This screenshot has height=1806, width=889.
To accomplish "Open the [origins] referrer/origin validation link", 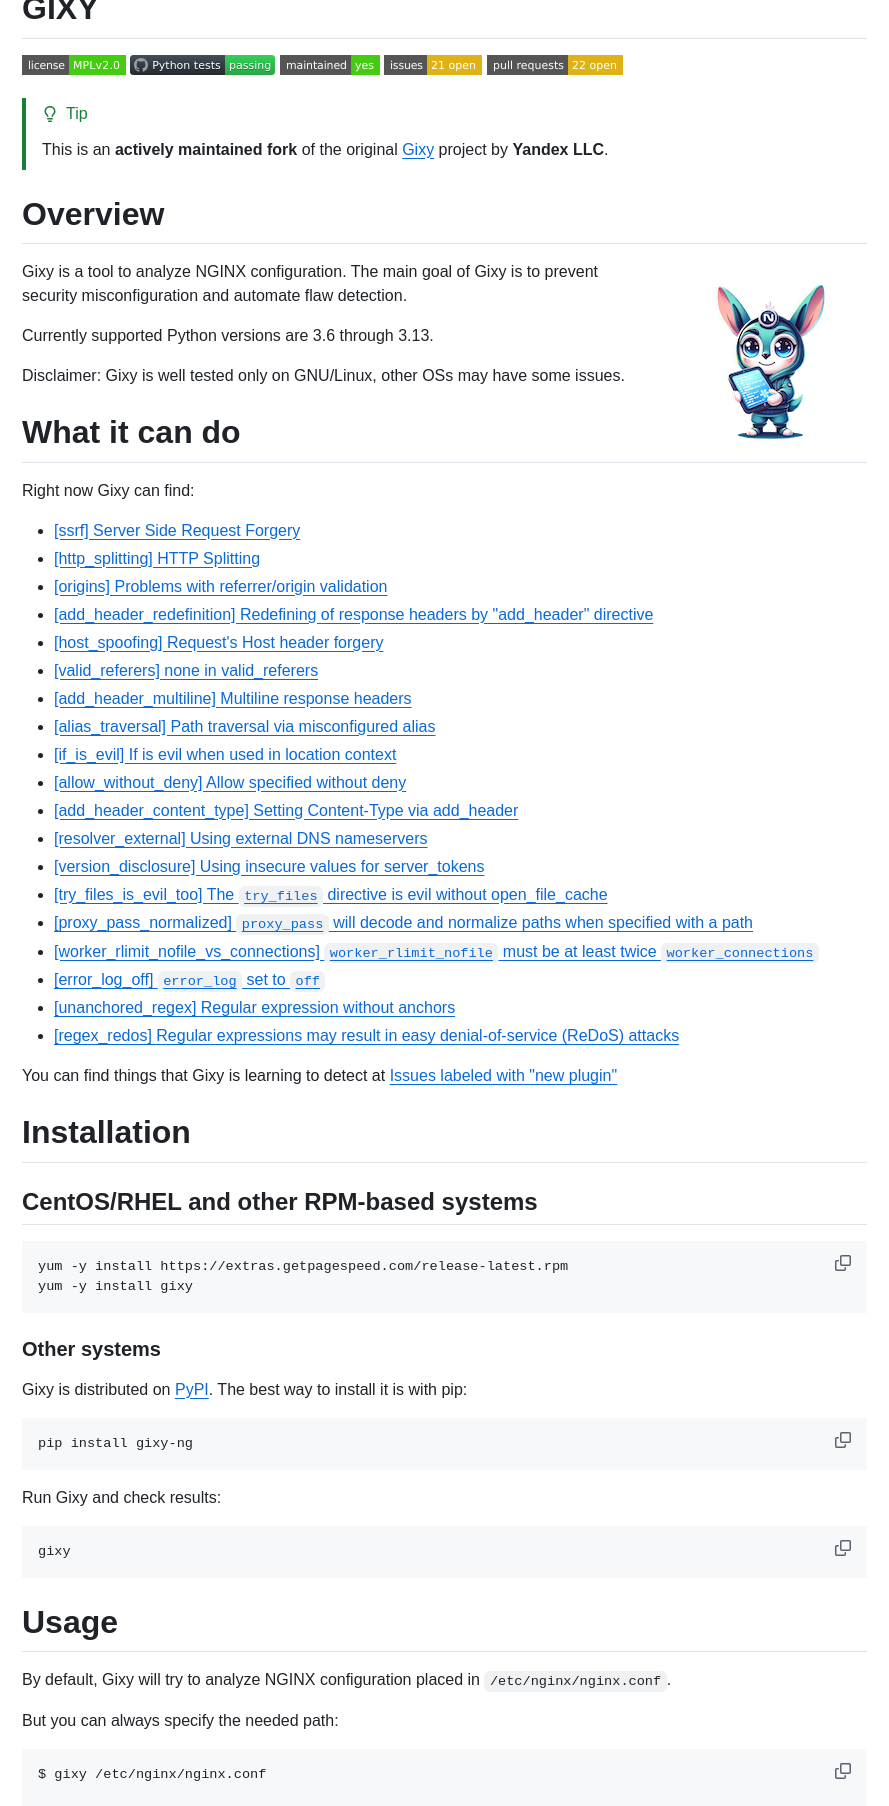I will click(x=220, y=586).
